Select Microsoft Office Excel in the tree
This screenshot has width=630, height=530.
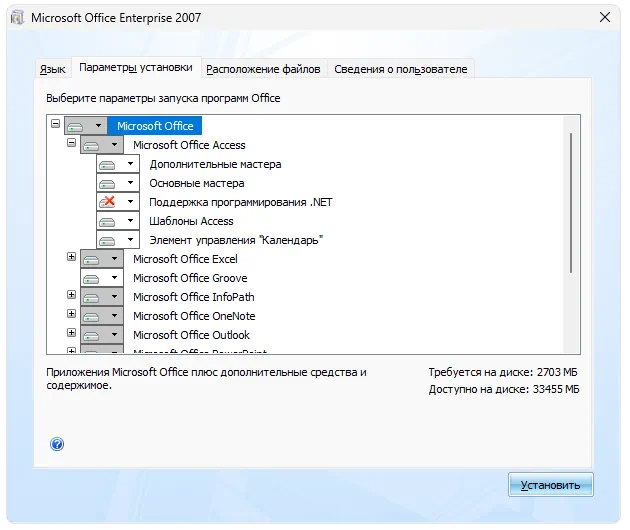[185, 259]
